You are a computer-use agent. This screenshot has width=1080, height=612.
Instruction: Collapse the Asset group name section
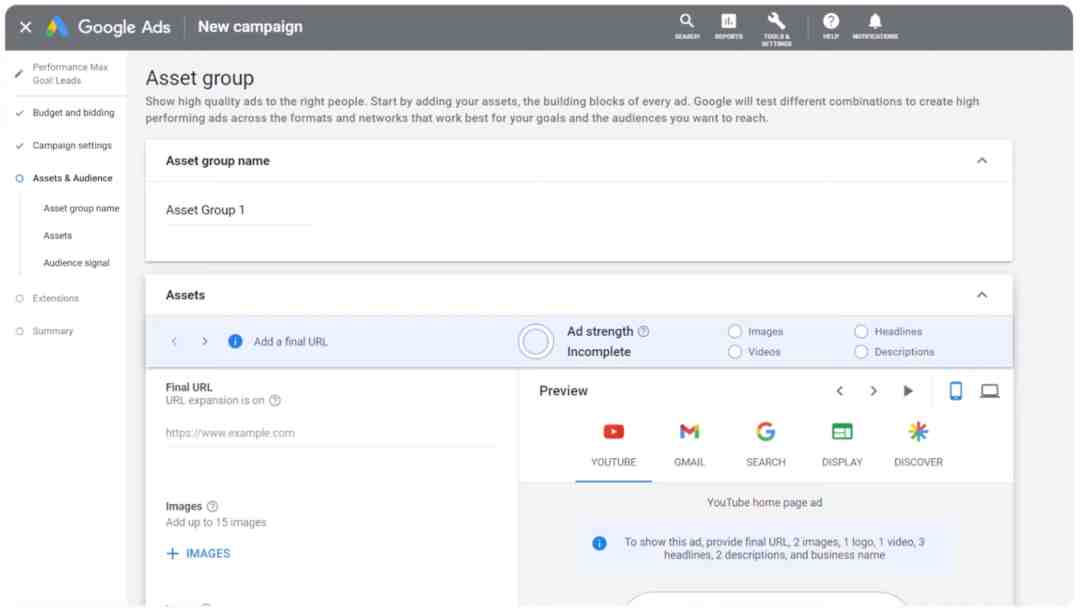(x=982, y=160)
